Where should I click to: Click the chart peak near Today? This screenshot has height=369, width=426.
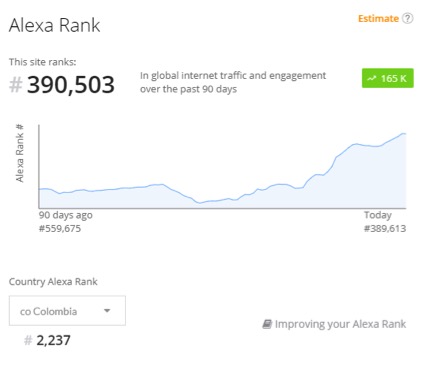pos(403,133)
